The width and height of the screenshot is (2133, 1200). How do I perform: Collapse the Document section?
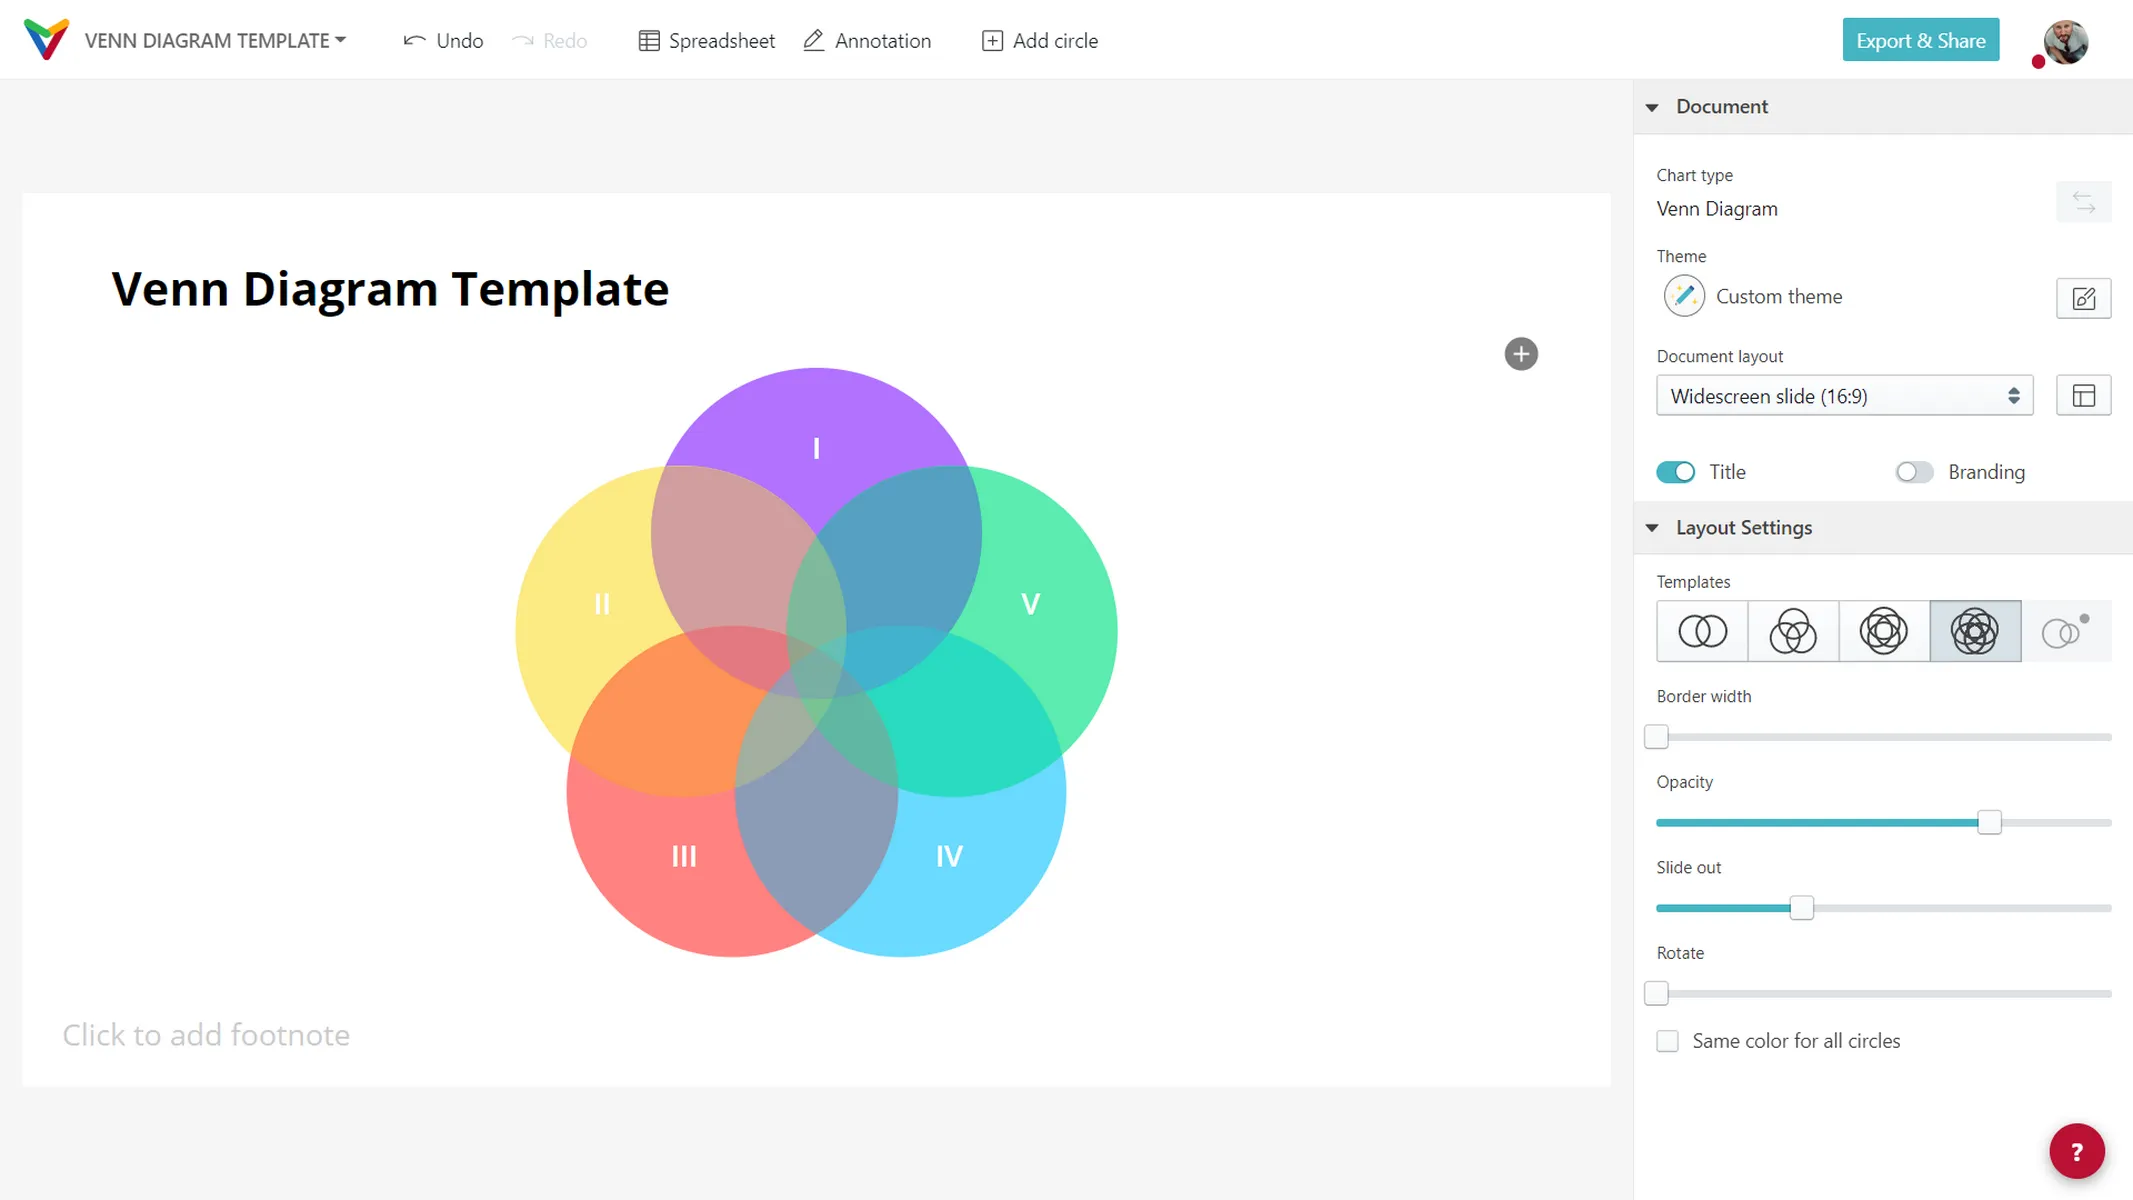[1652, 107]
